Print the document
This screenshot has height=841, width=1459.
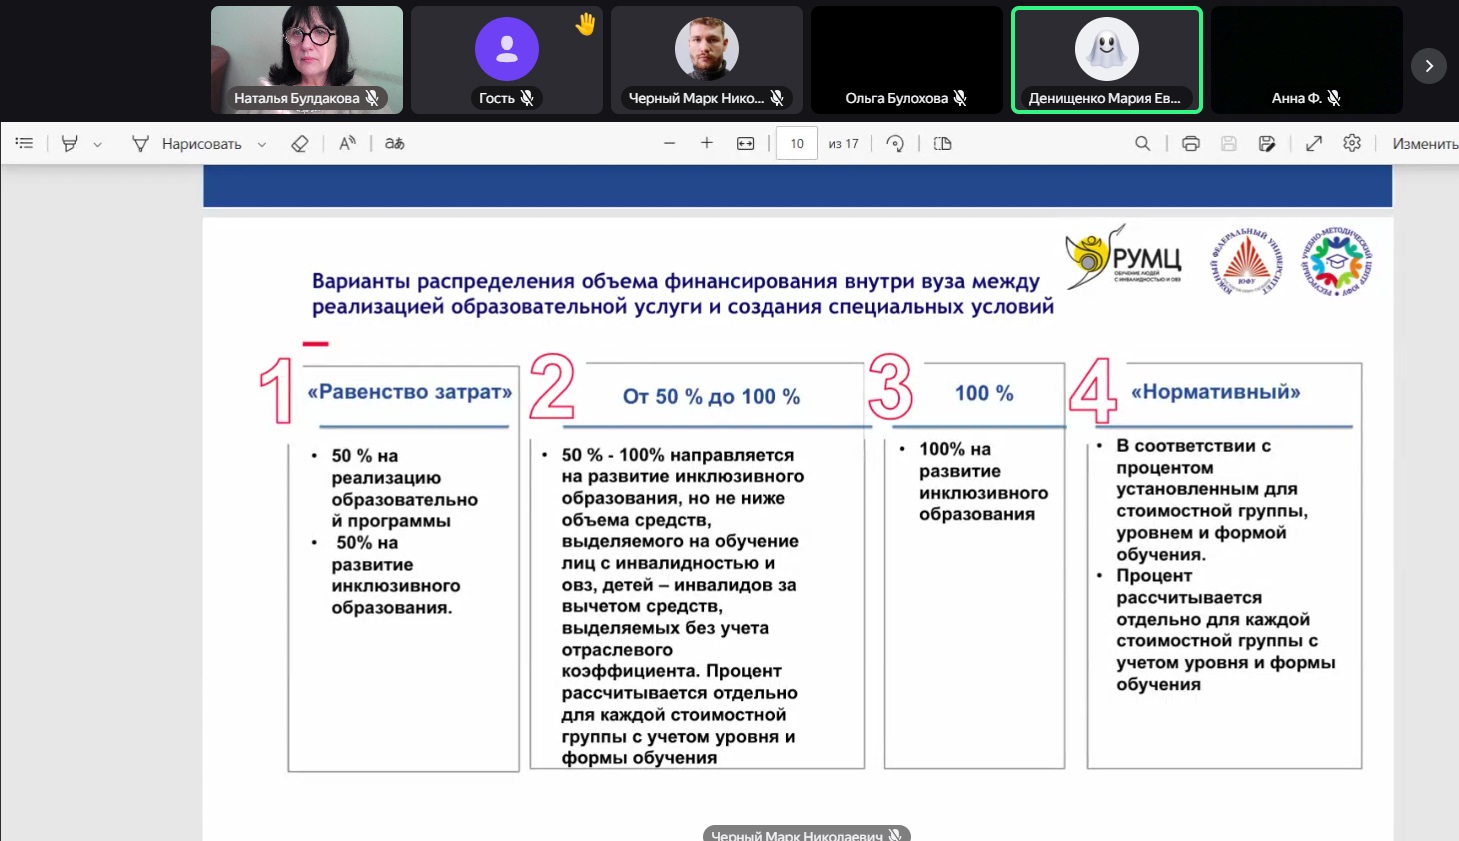click(x=1190, y=144)
